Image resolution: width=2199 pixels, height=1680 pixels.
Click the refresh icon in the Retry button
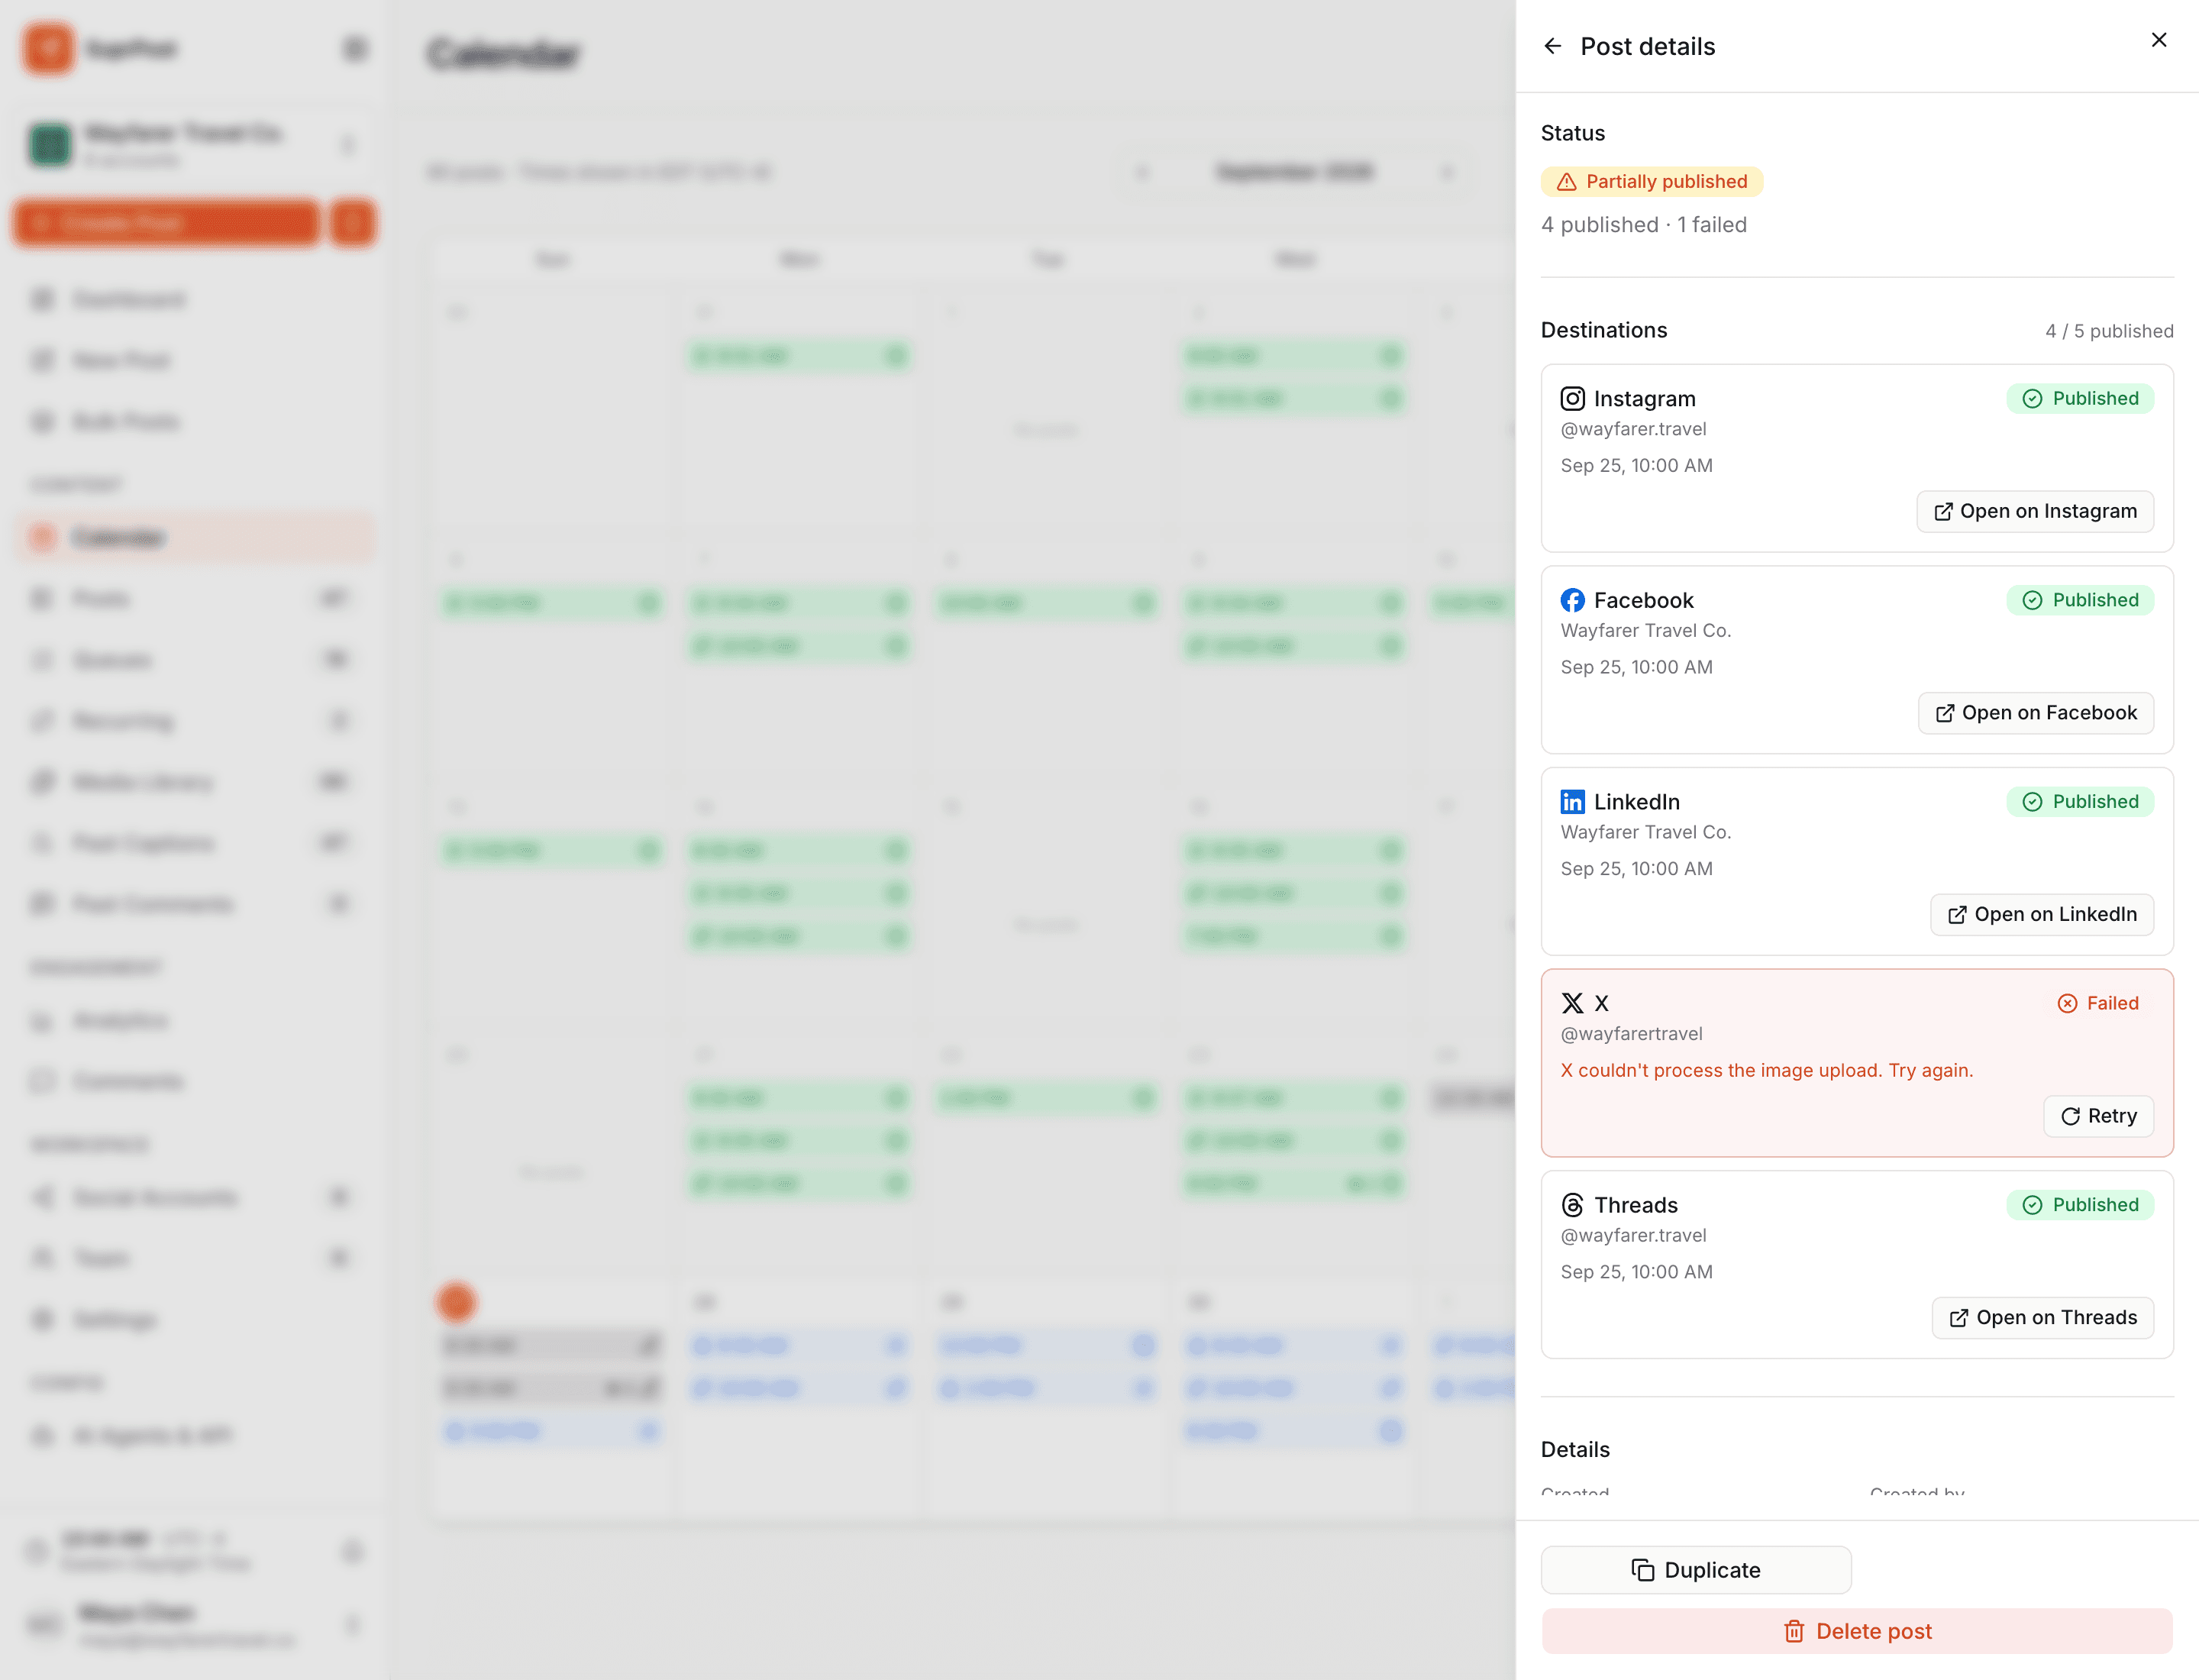(2070, 1116)
